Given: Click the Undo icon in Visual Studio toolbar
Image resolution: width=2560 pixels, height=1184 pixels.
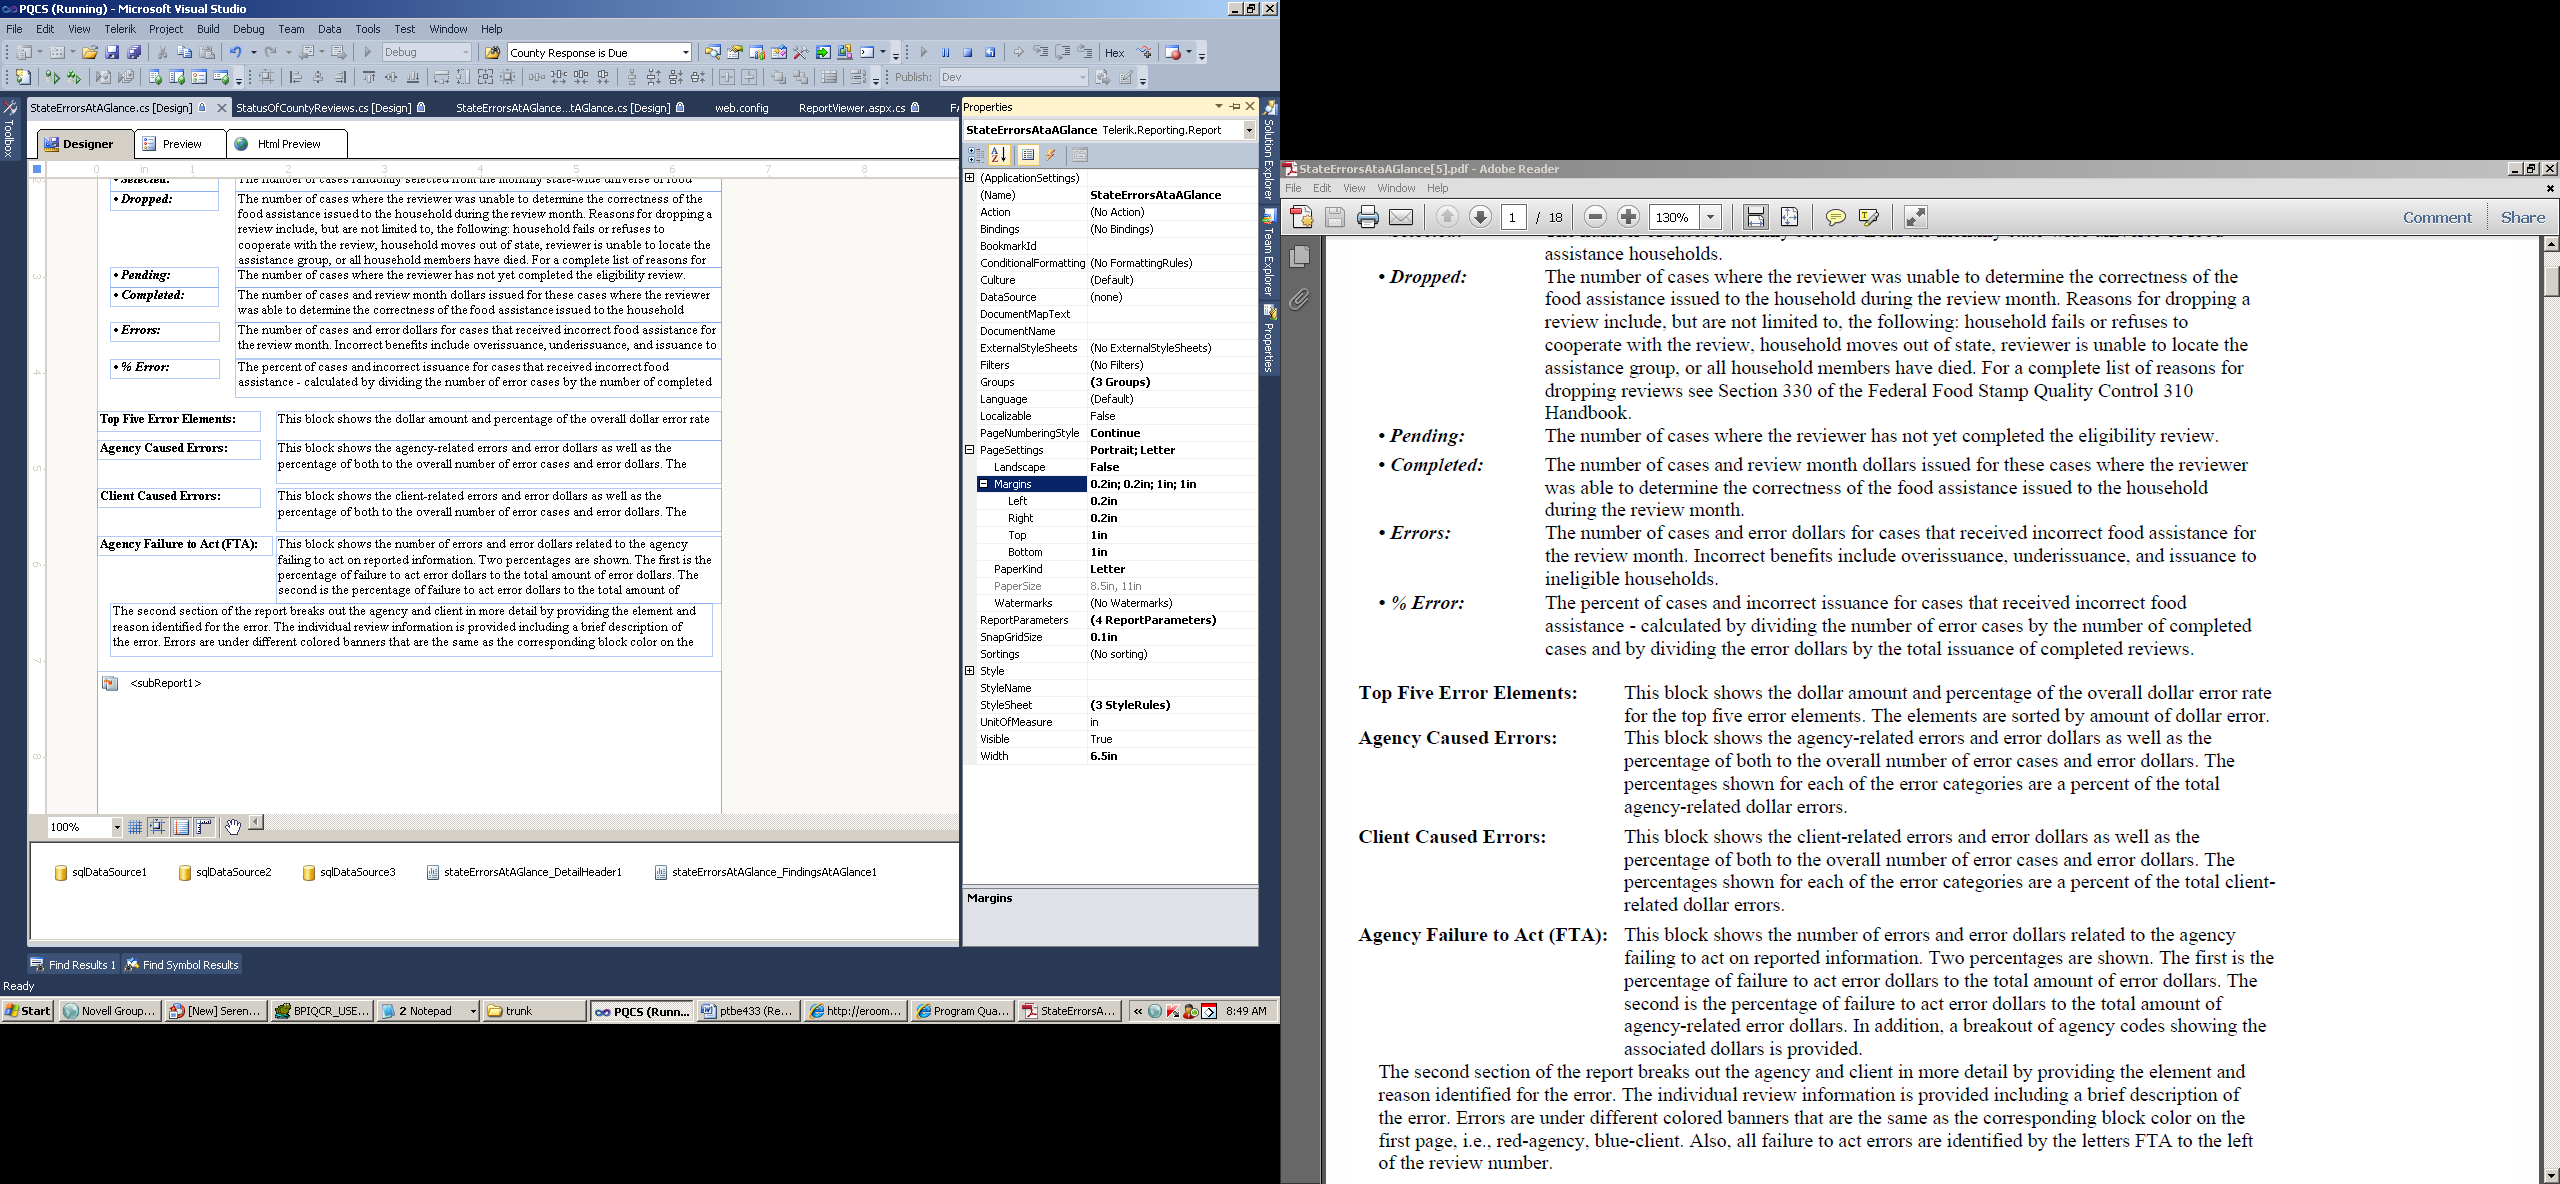Looking at the screenshot, I should (235, 52).
